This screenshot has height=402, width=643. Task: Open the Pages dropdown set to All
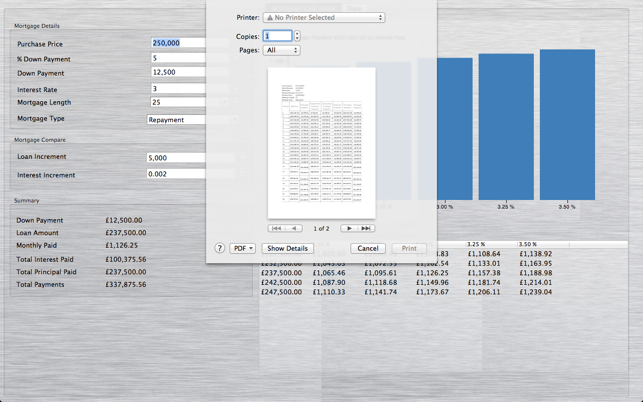pos(281,50)
